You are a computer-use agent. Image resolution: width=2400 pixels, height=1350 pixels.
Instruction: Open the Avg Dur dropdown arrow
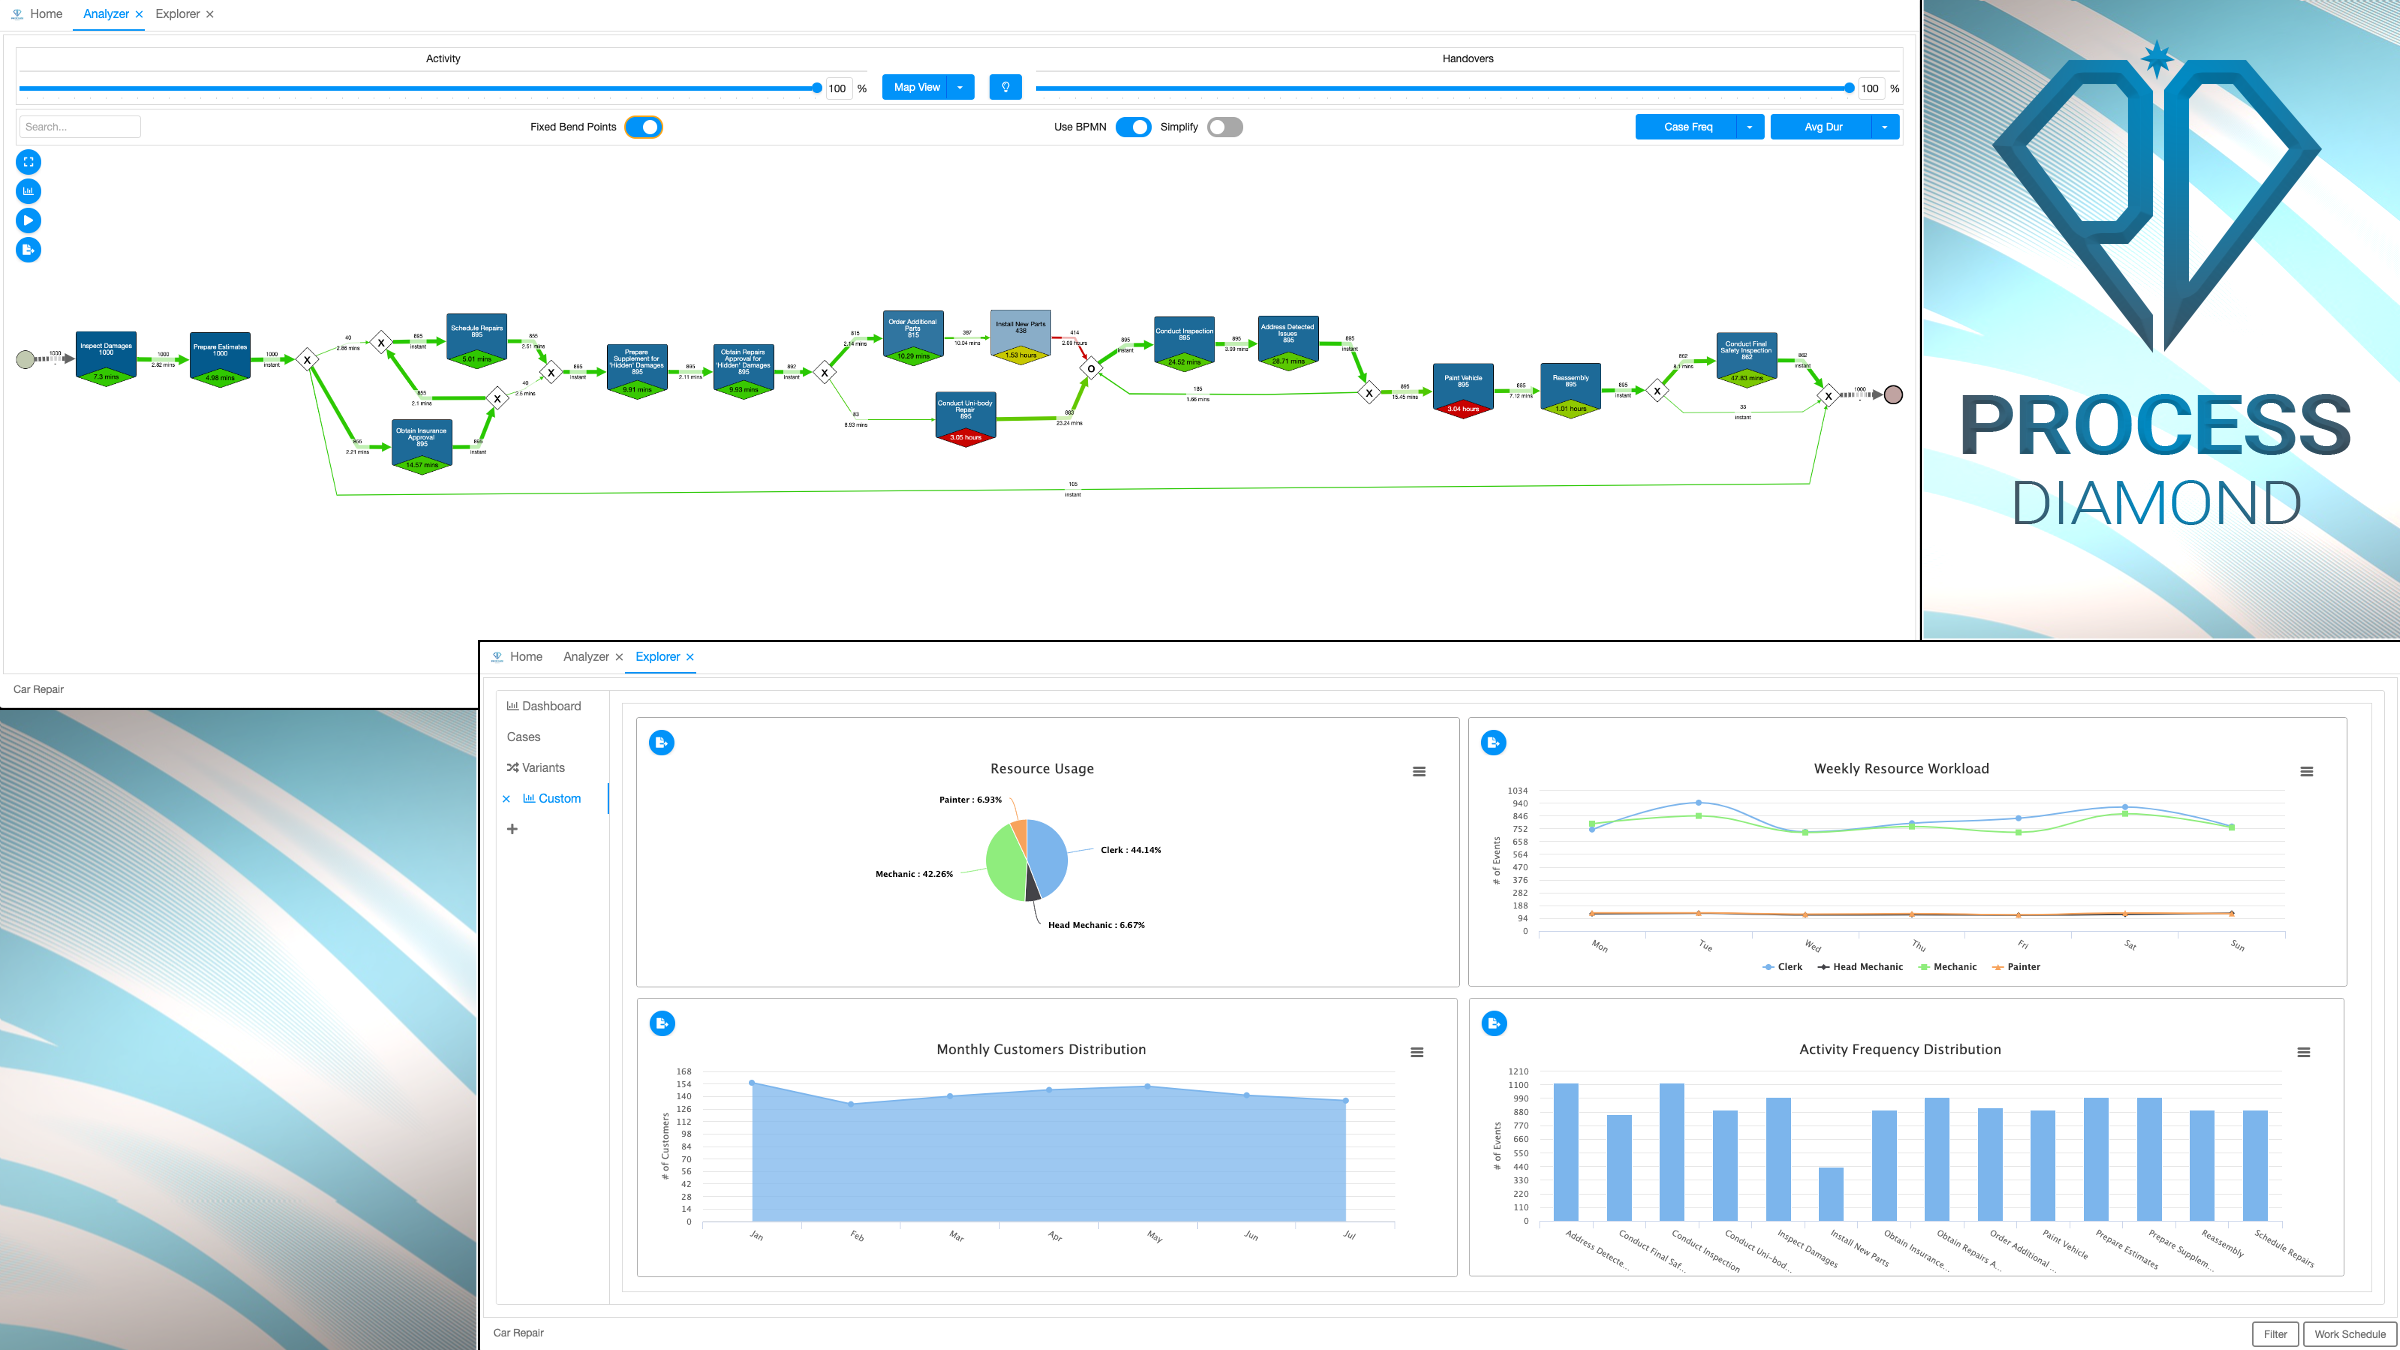(x=1884, y=127)
